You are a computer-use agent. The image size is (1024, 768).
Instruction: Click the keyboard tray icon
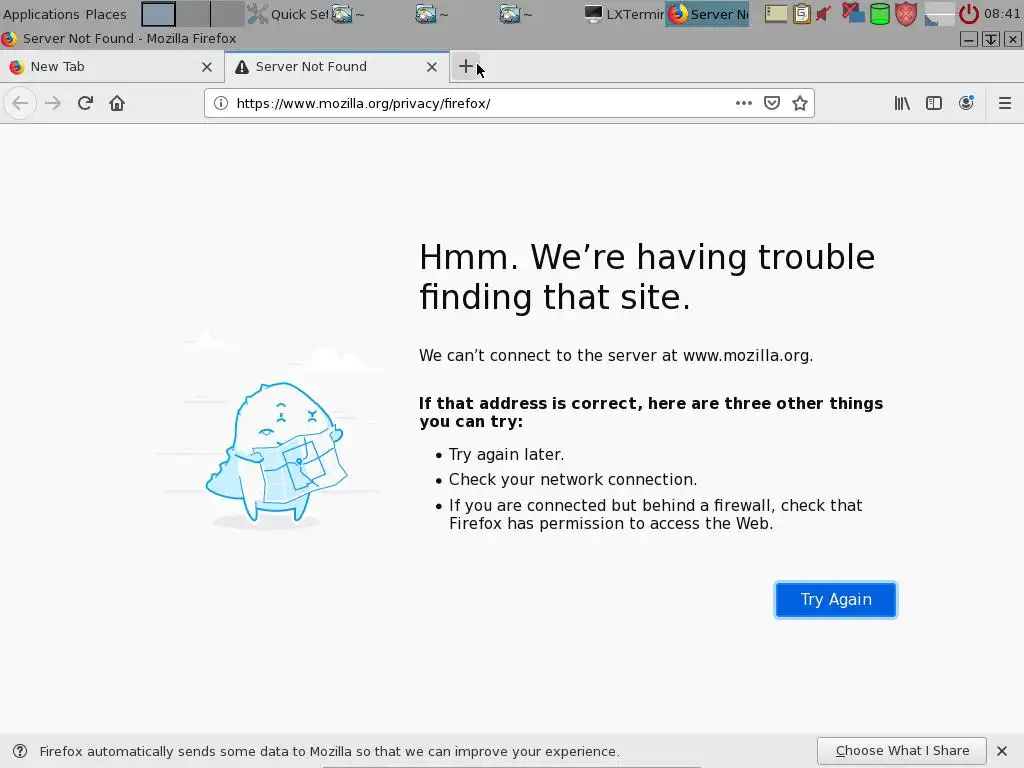pos(776,14)
